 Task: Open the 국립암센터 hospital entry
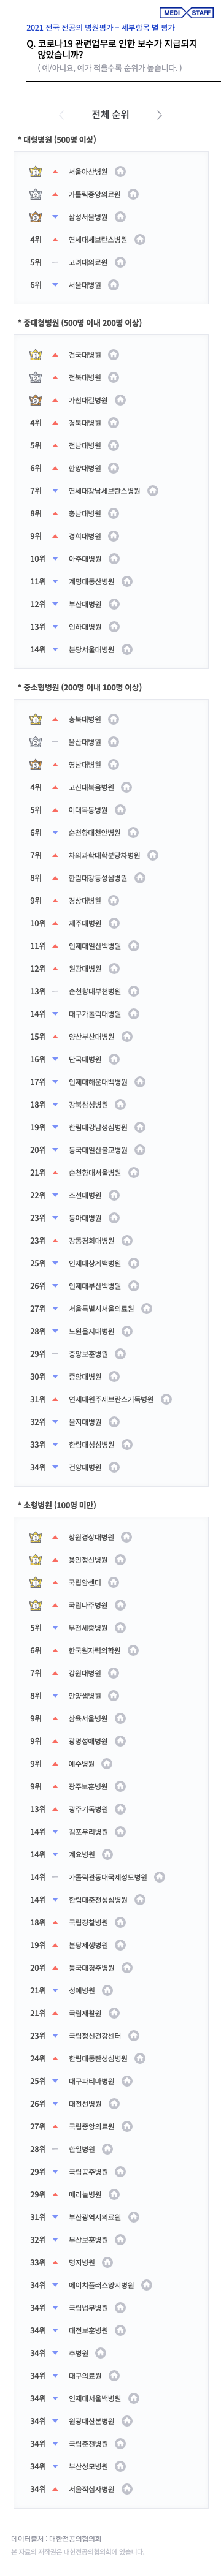(84, 1582)
